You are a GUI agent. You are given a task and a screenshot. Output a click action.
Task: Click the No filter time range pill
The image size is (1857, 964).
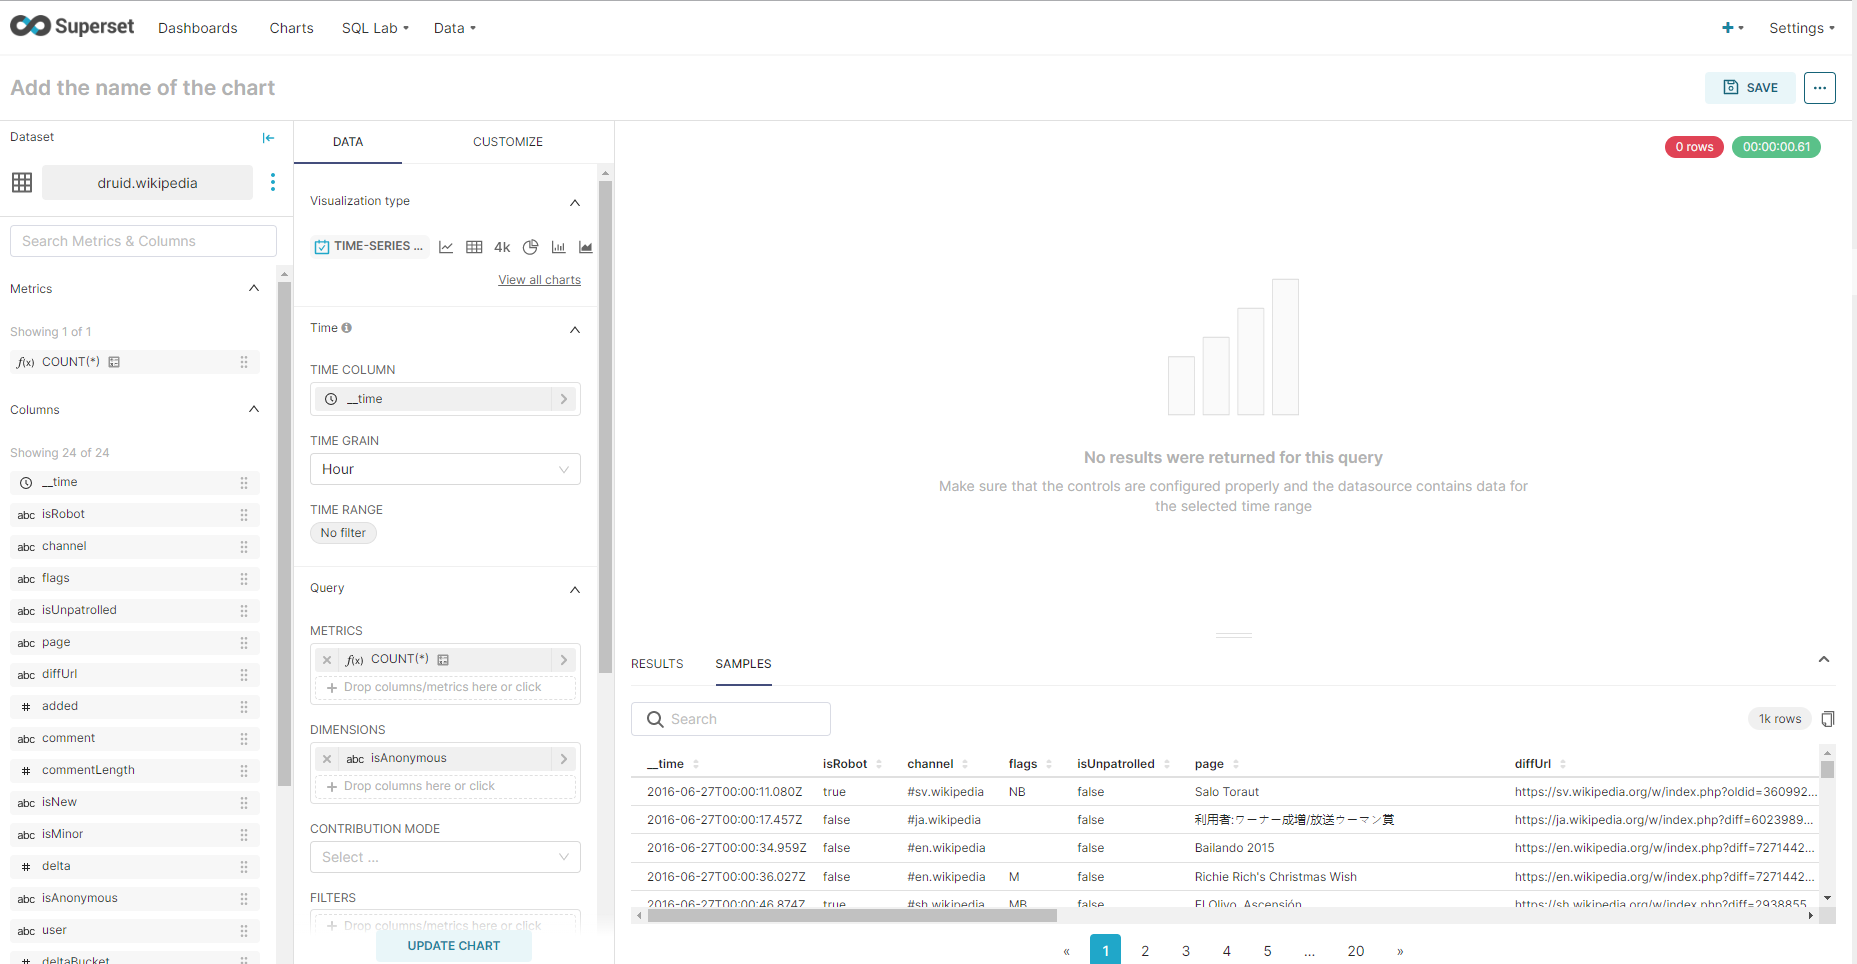click(343, 533)
